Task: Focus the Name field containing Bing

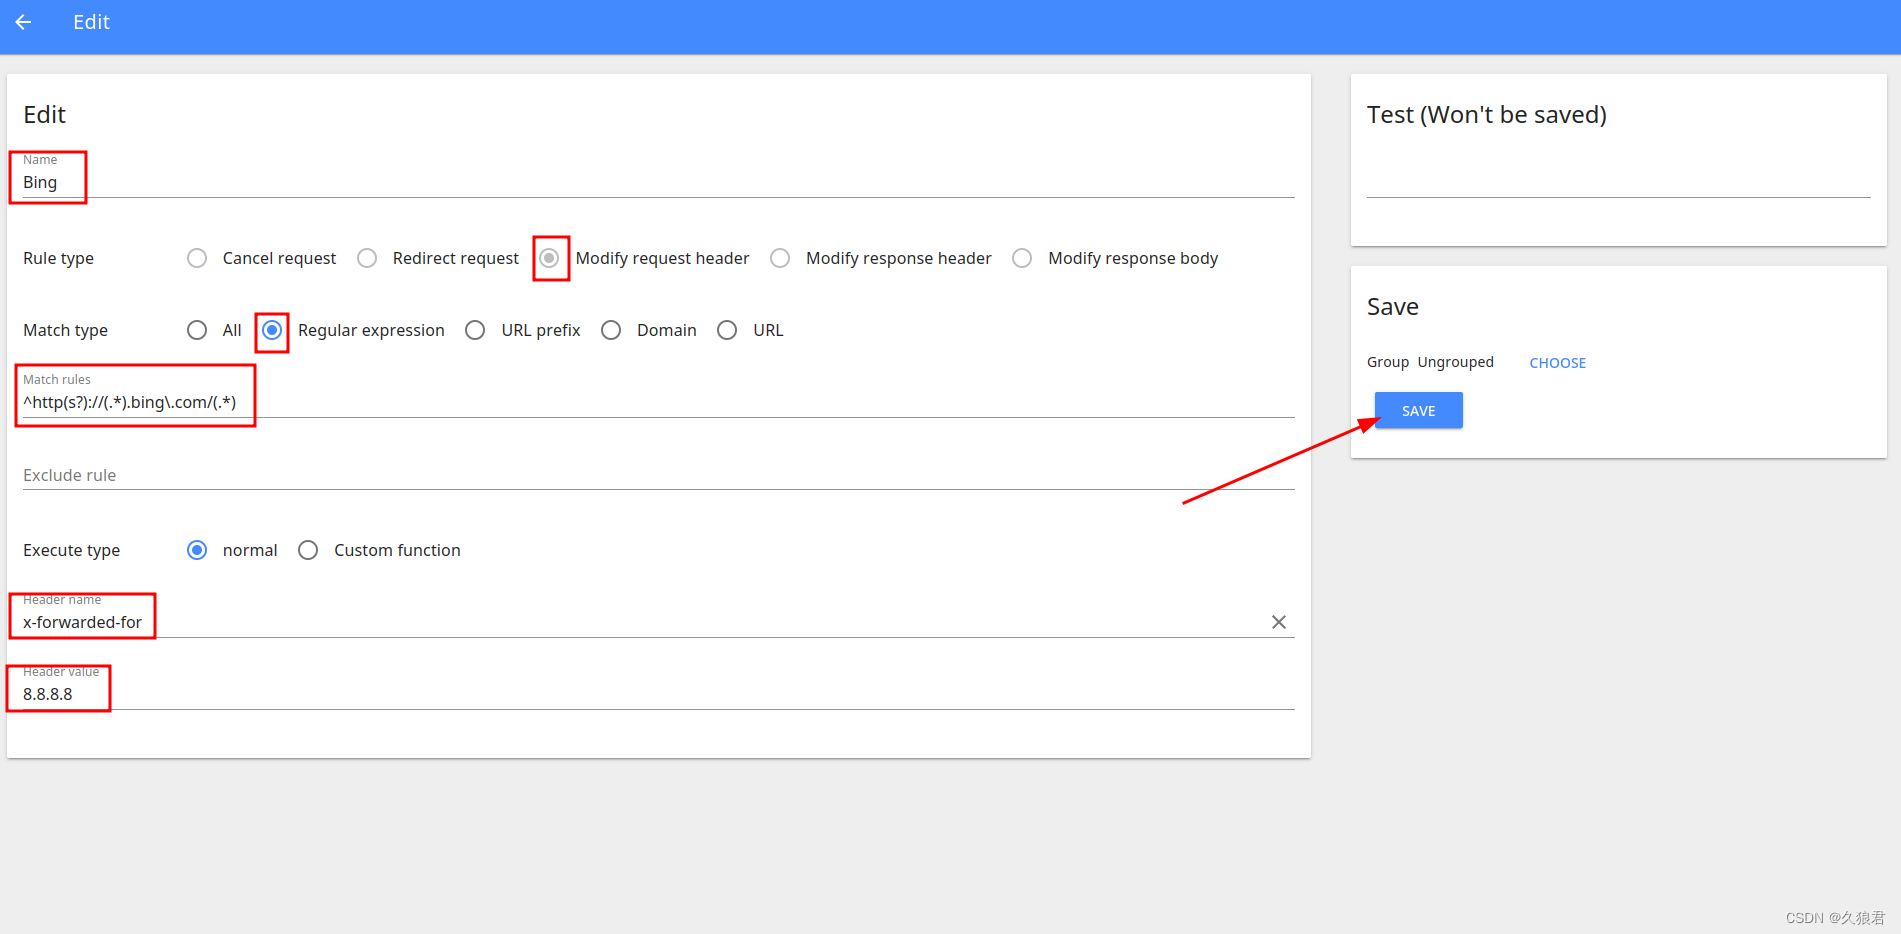Action: (x=658, y=182)
